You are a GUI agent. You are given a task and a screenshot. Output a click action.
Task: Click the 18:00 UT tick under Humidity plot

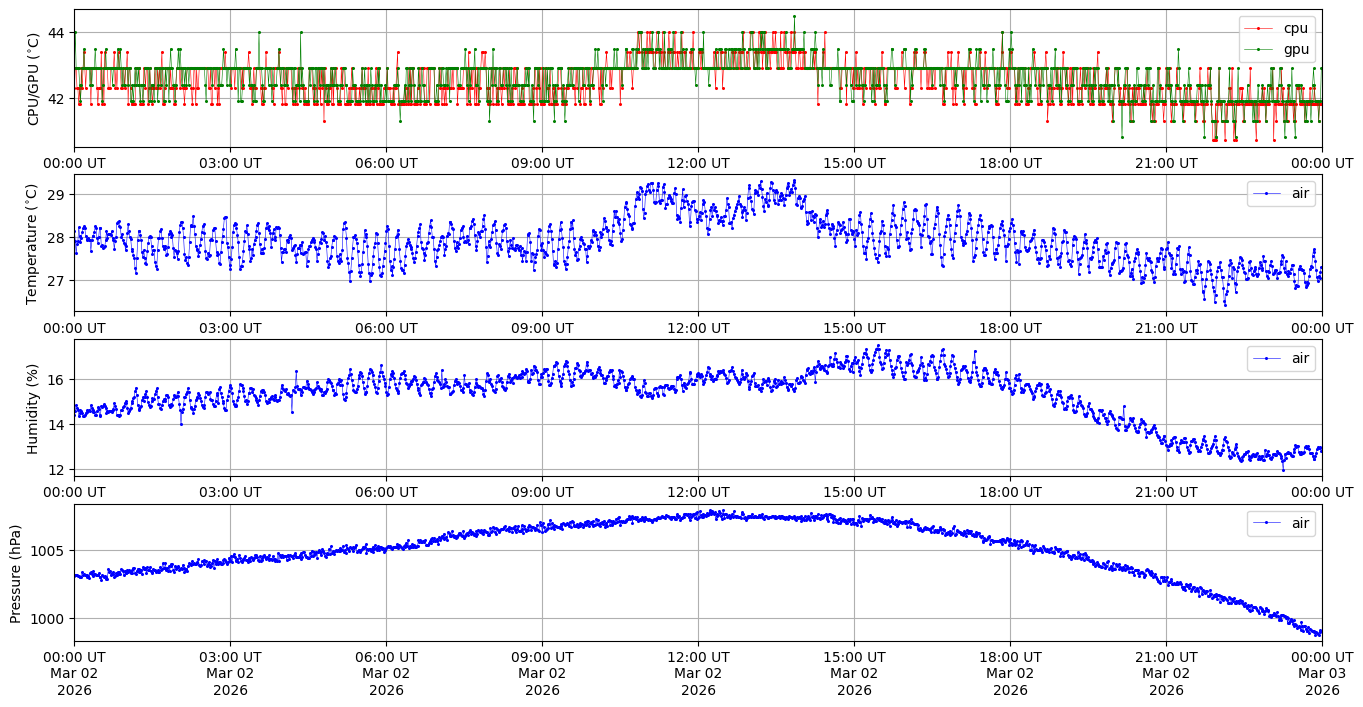1010,492
